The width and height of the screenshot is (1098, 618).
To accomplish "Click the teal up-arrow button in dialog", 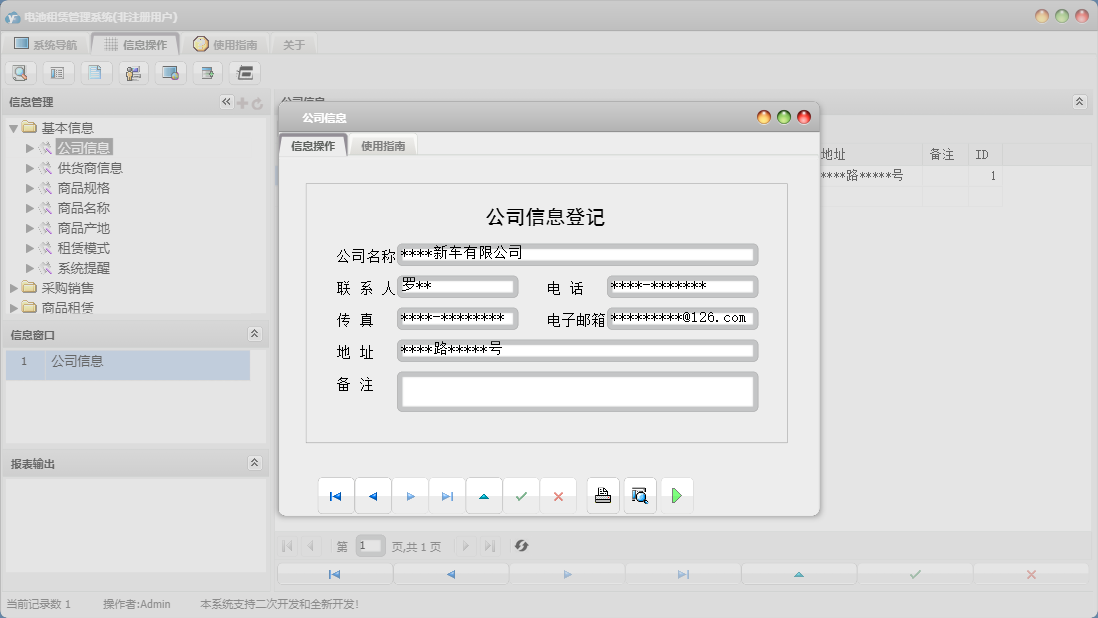I will (x=484, y=496).
